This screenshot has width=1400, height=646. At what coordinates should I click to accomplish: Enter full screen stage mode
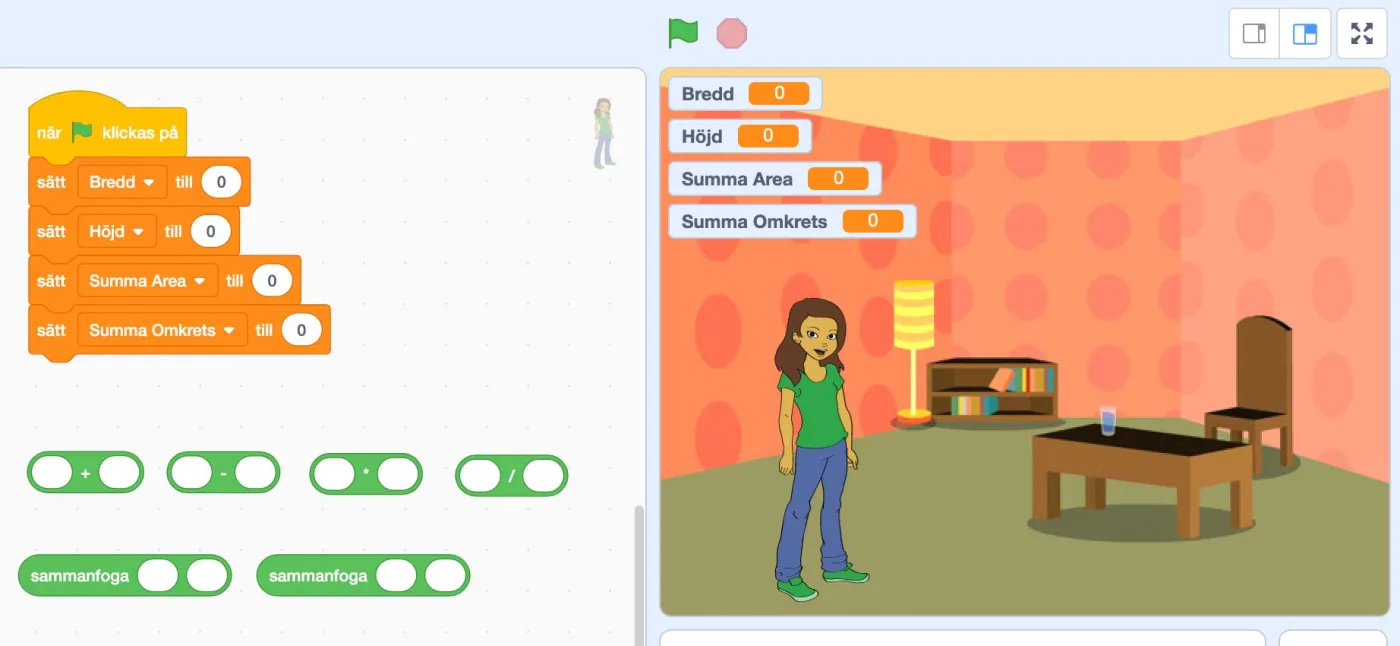click(x=1362, y=34)
